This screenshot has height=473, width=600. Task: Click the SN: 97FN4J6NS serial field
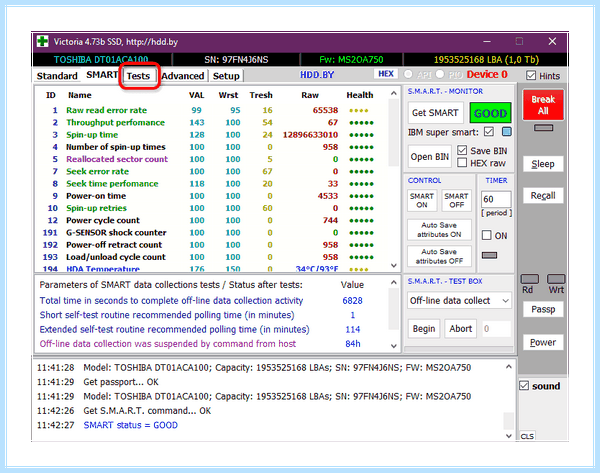[236, 60]
